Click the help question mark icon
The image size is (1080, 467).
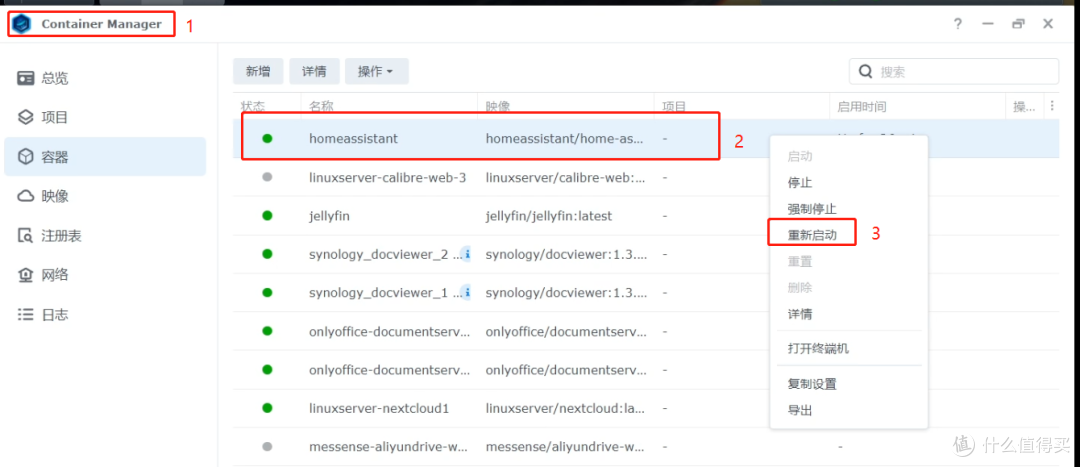pos(959,24)
